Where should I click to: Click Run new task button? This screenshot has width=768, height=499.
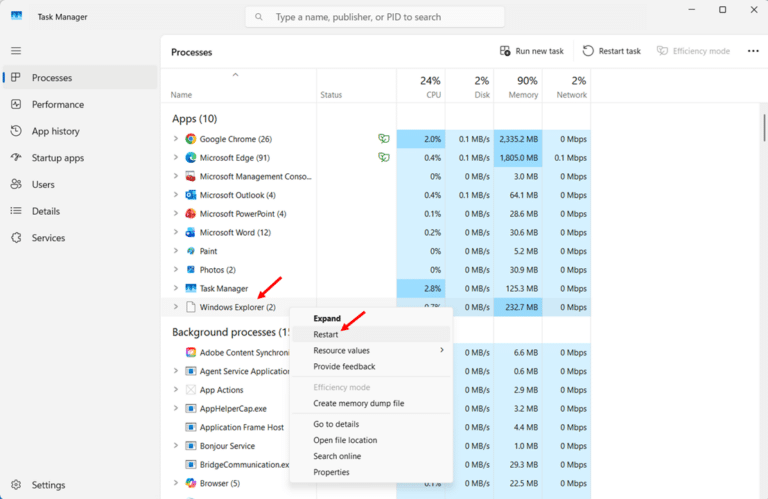click(531, 51)
